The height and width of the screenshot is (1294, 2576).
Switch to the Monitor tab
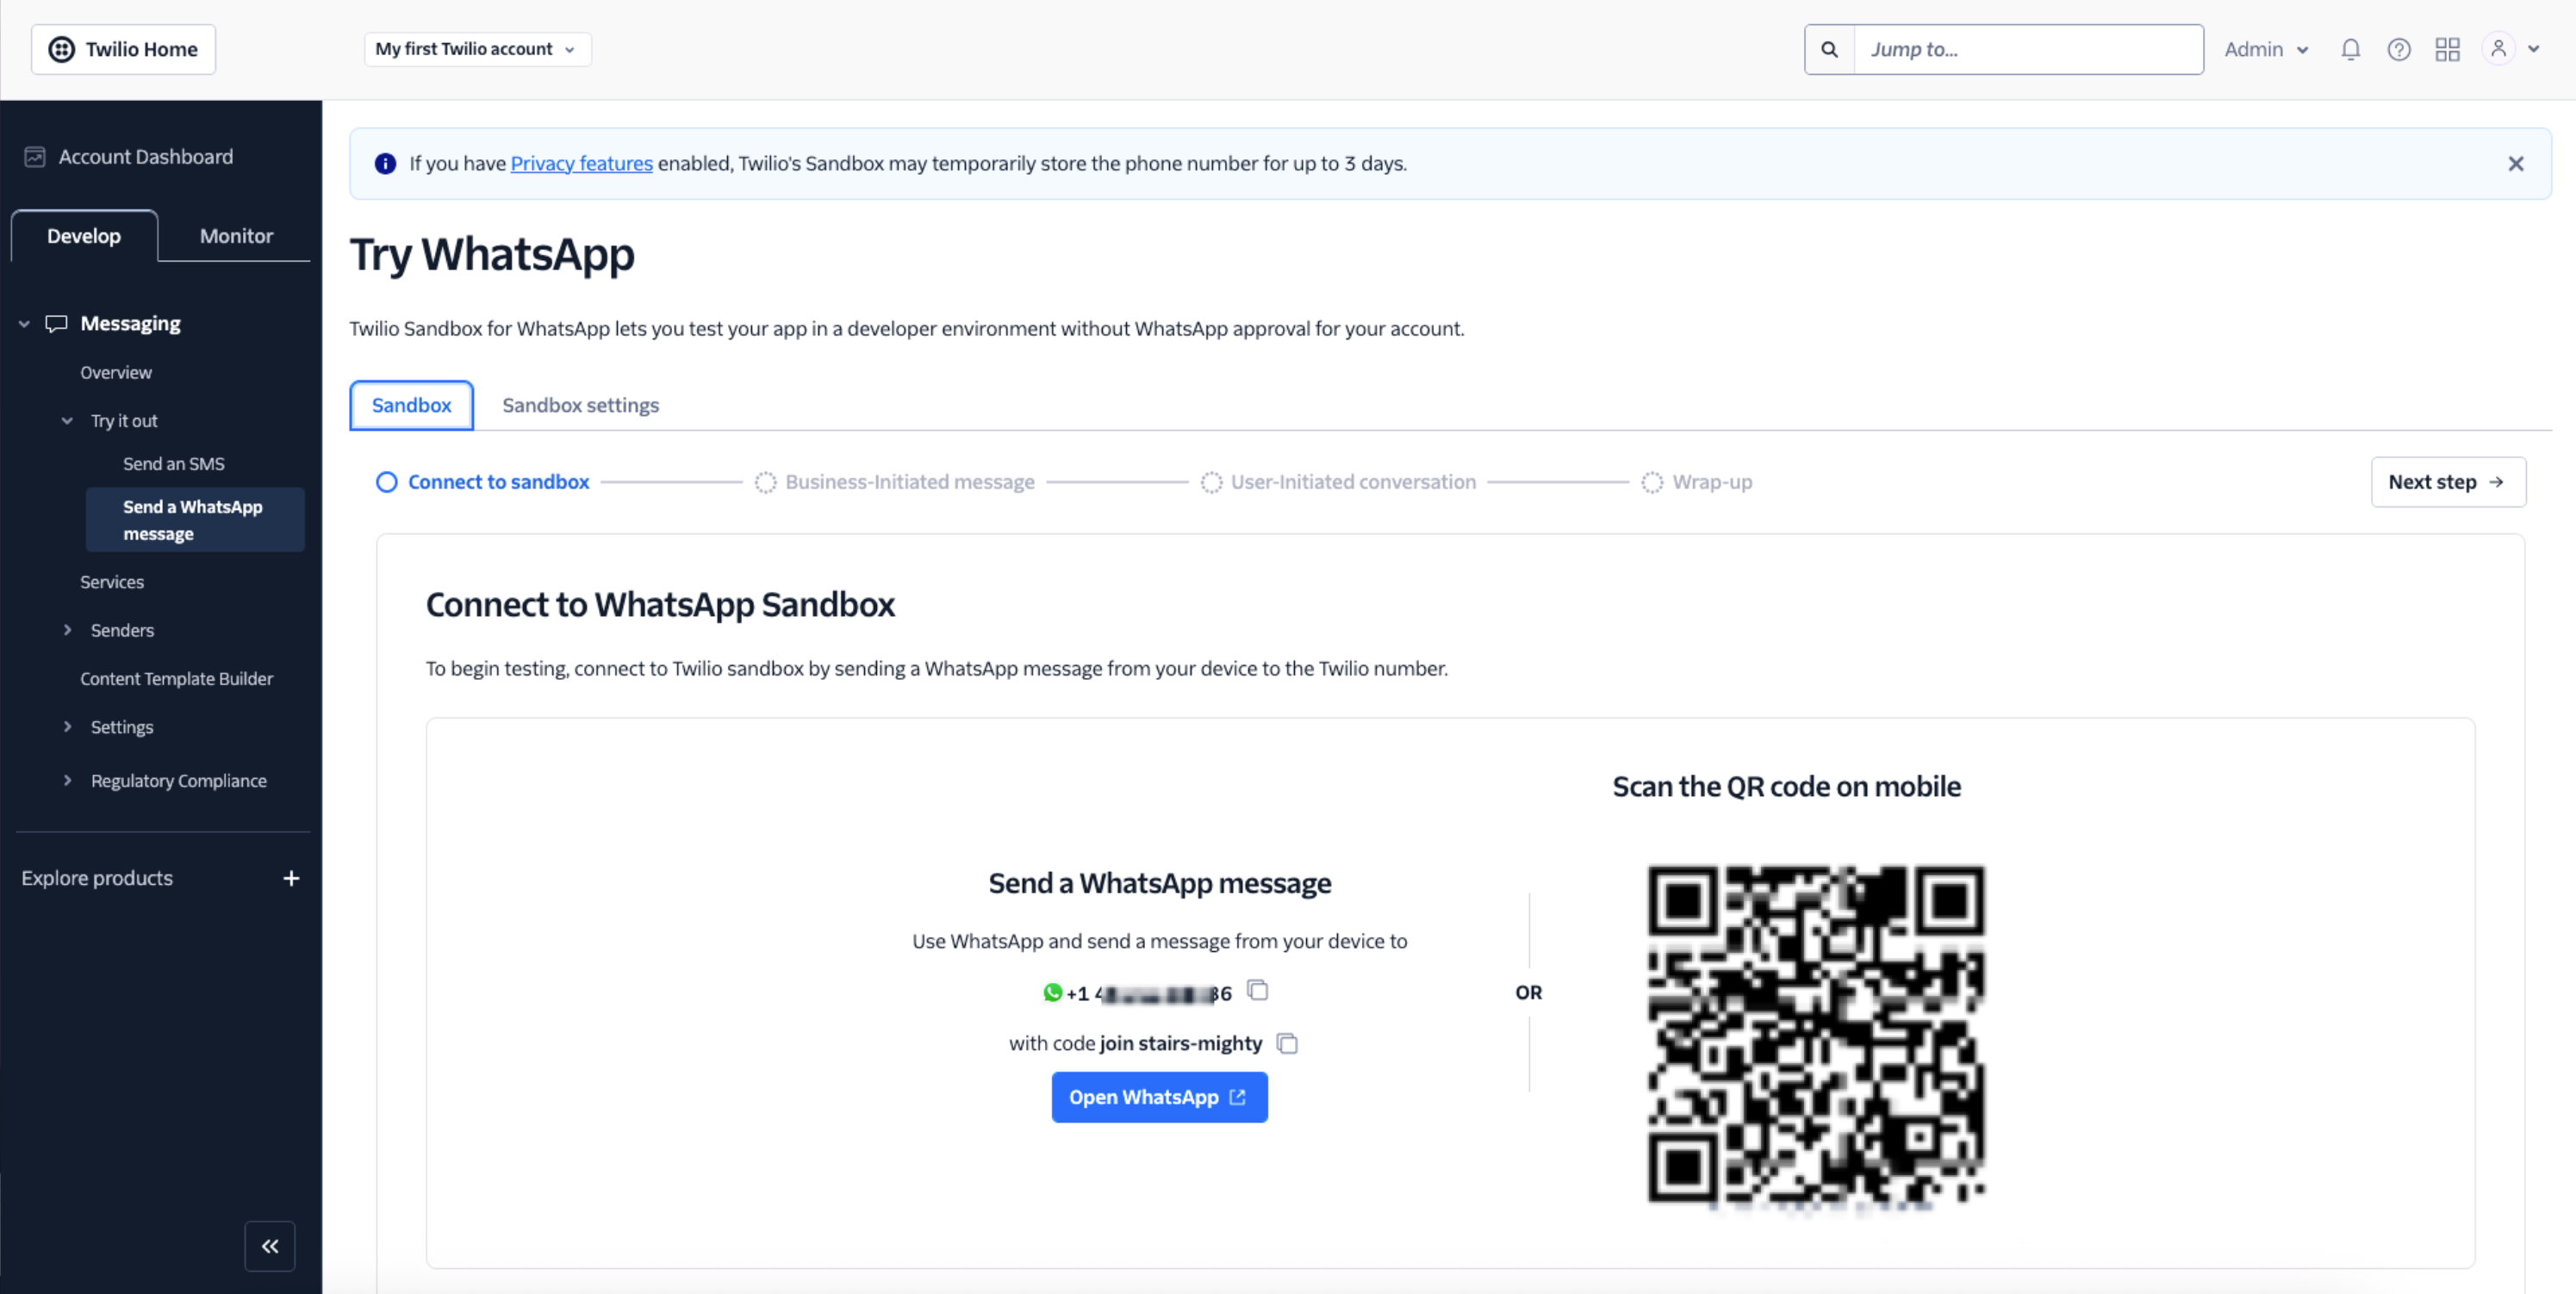[236, 236]
